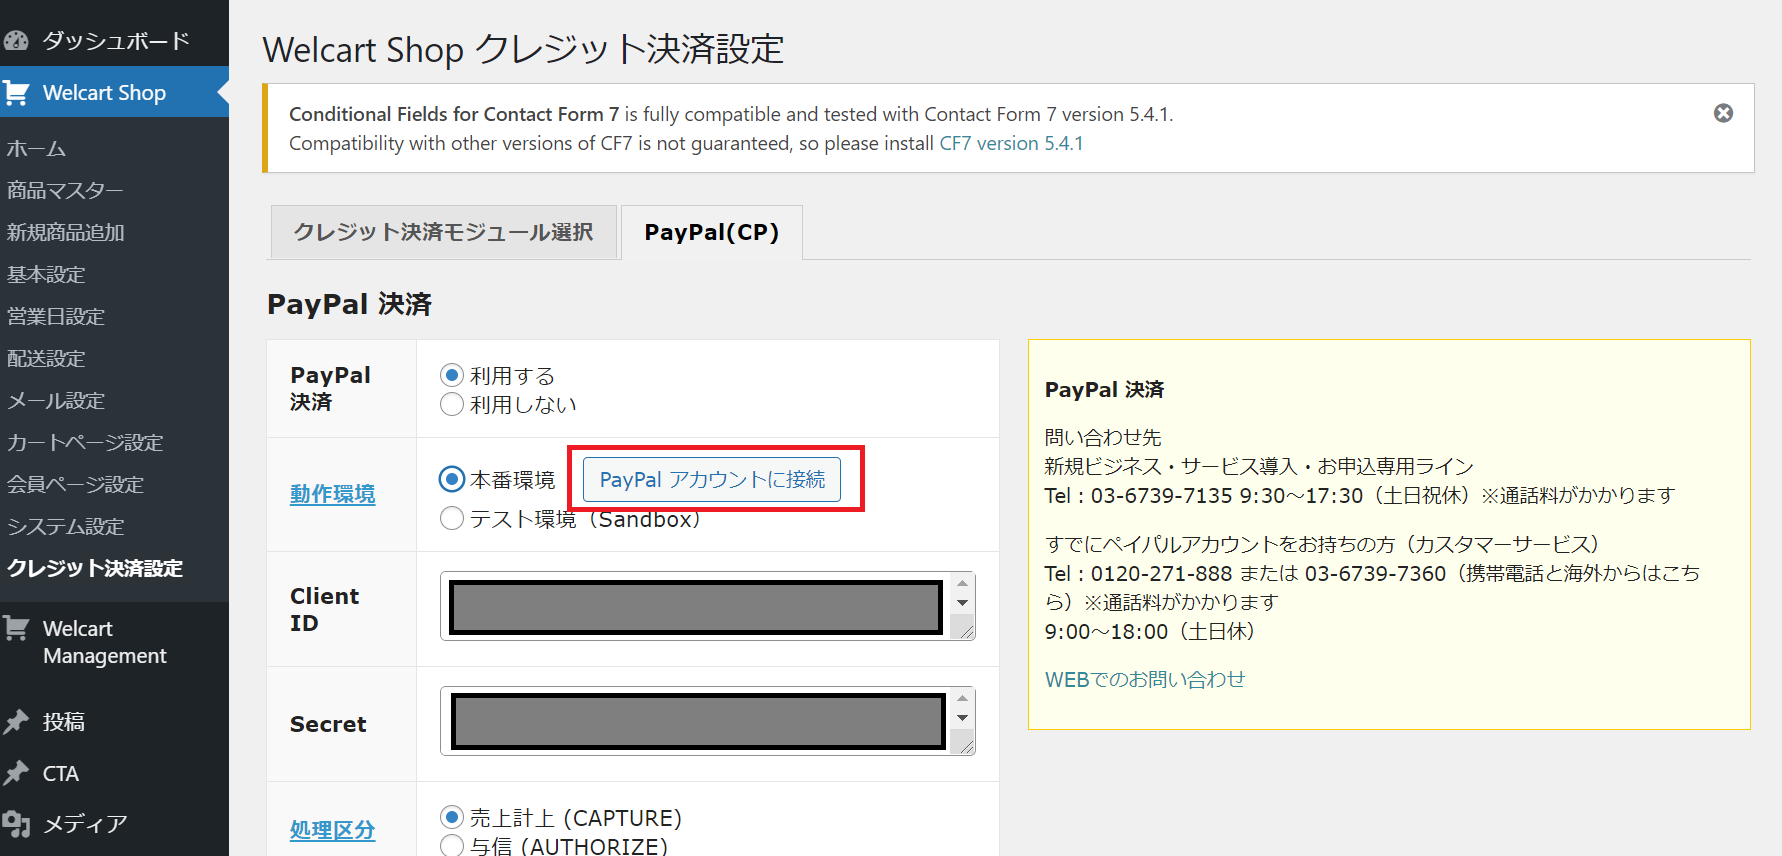Click Secret field scroll up arrow
This screenshot has width=1782, height=856.
(962, 699)
